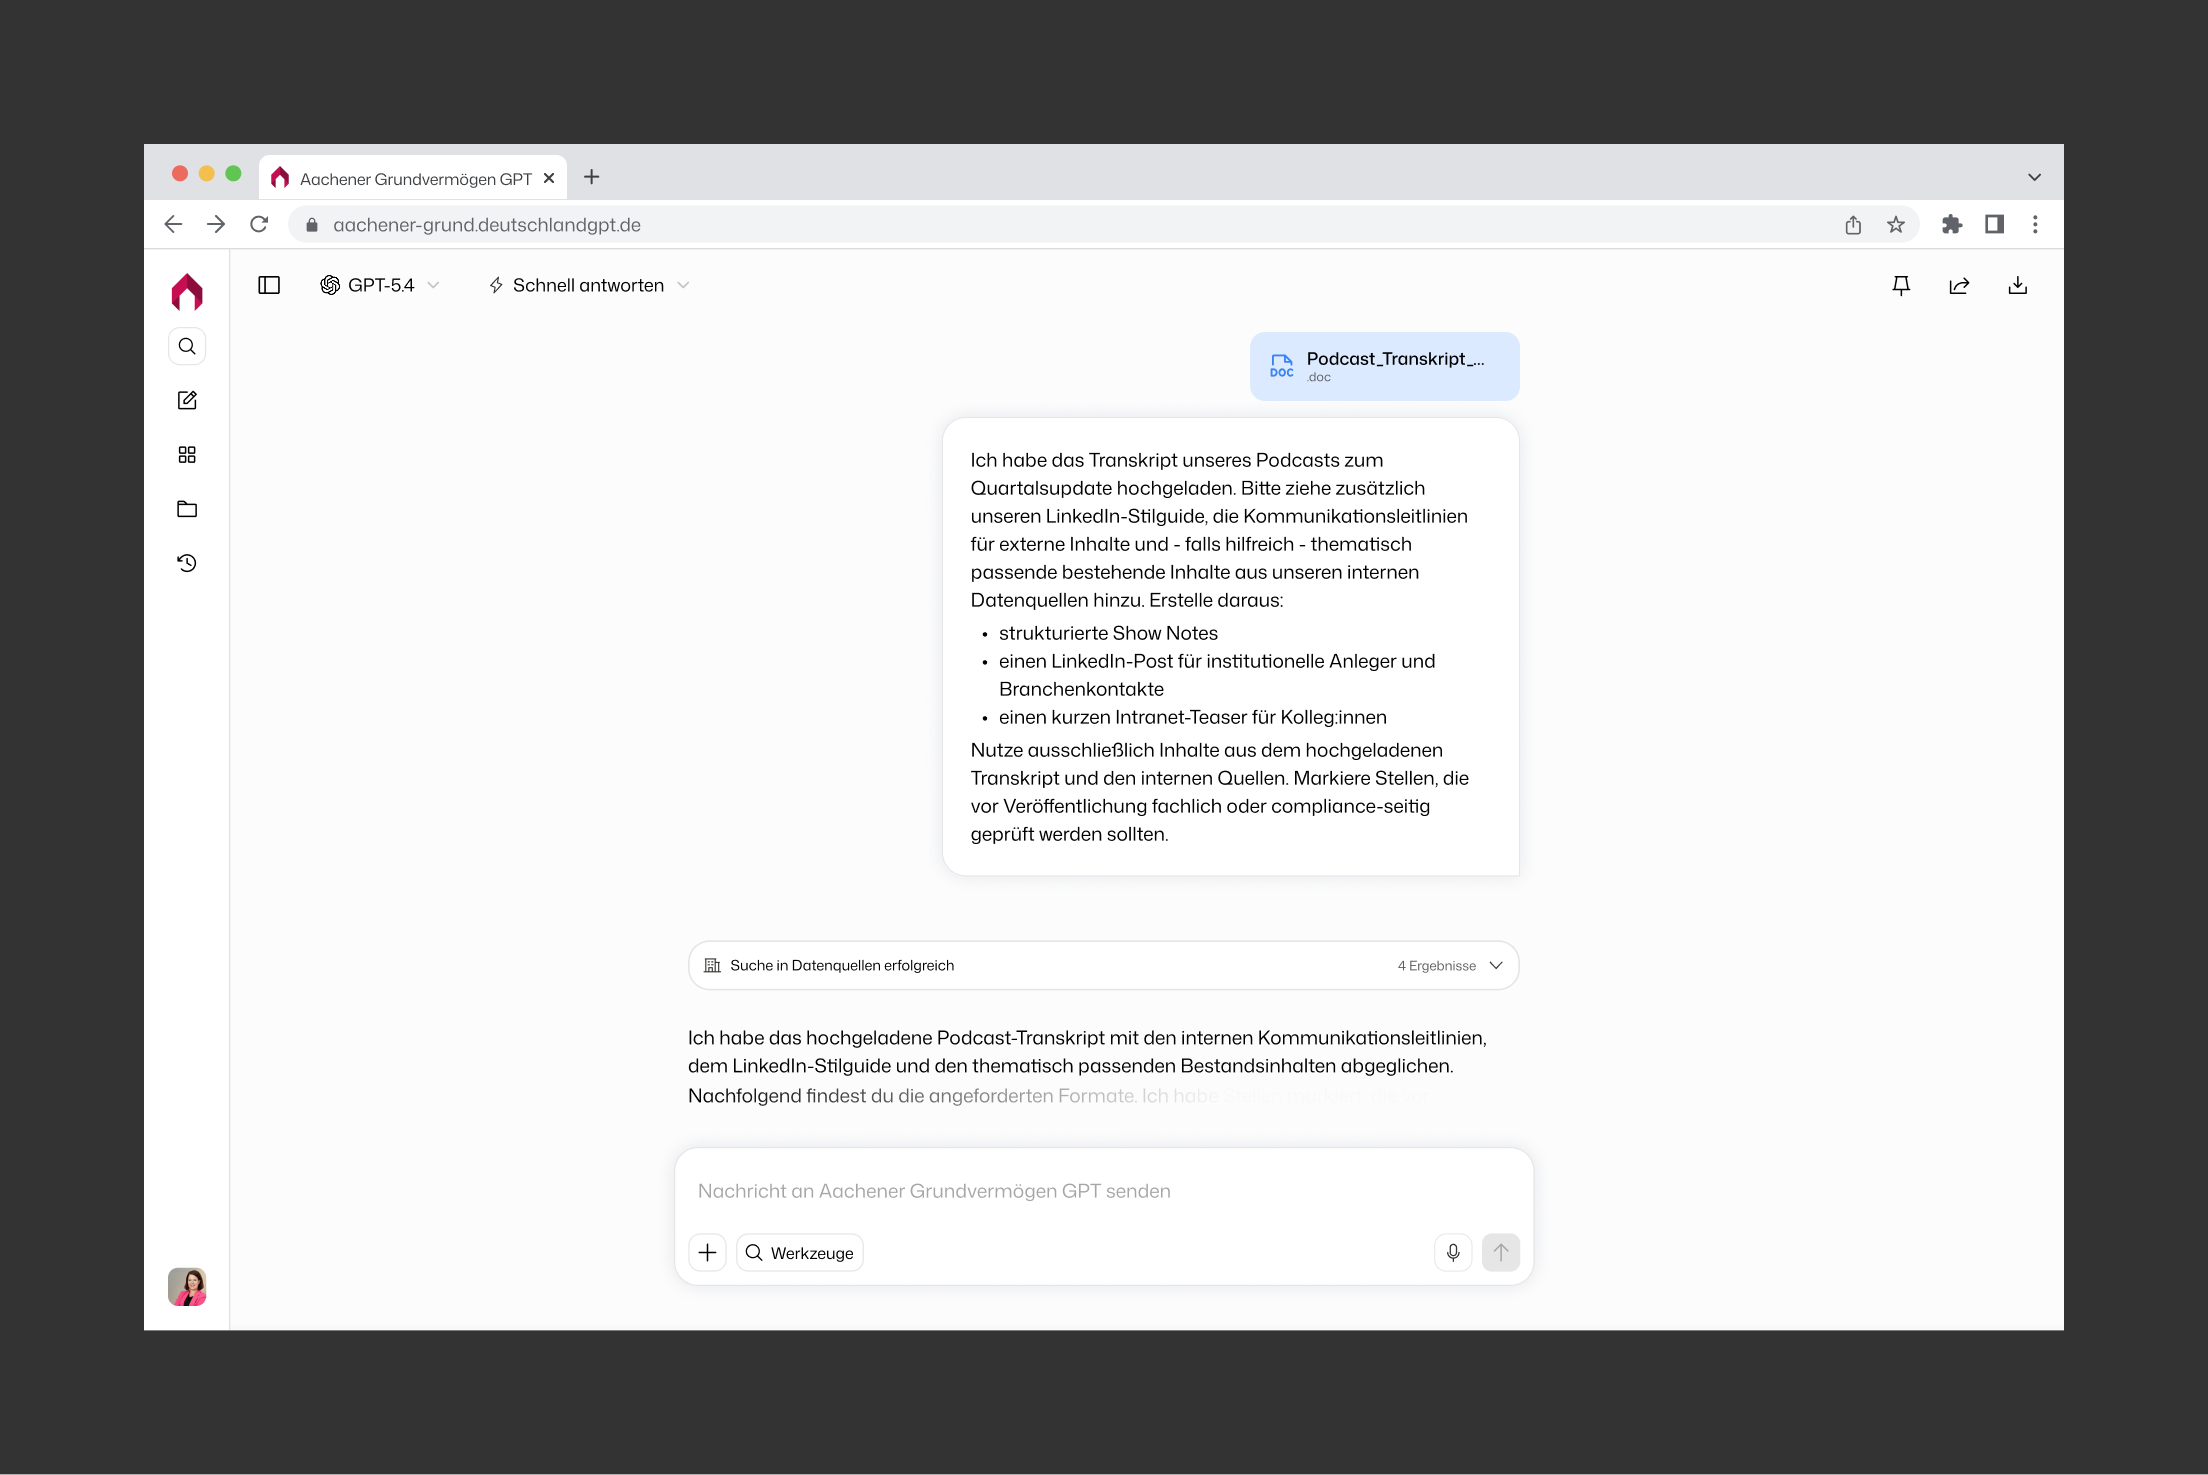Image resolution: width=2208 pixels, height=1475 pixels.
Task: Open the Podcast_Transkript doc attachment
Action: pos(1384,366)
